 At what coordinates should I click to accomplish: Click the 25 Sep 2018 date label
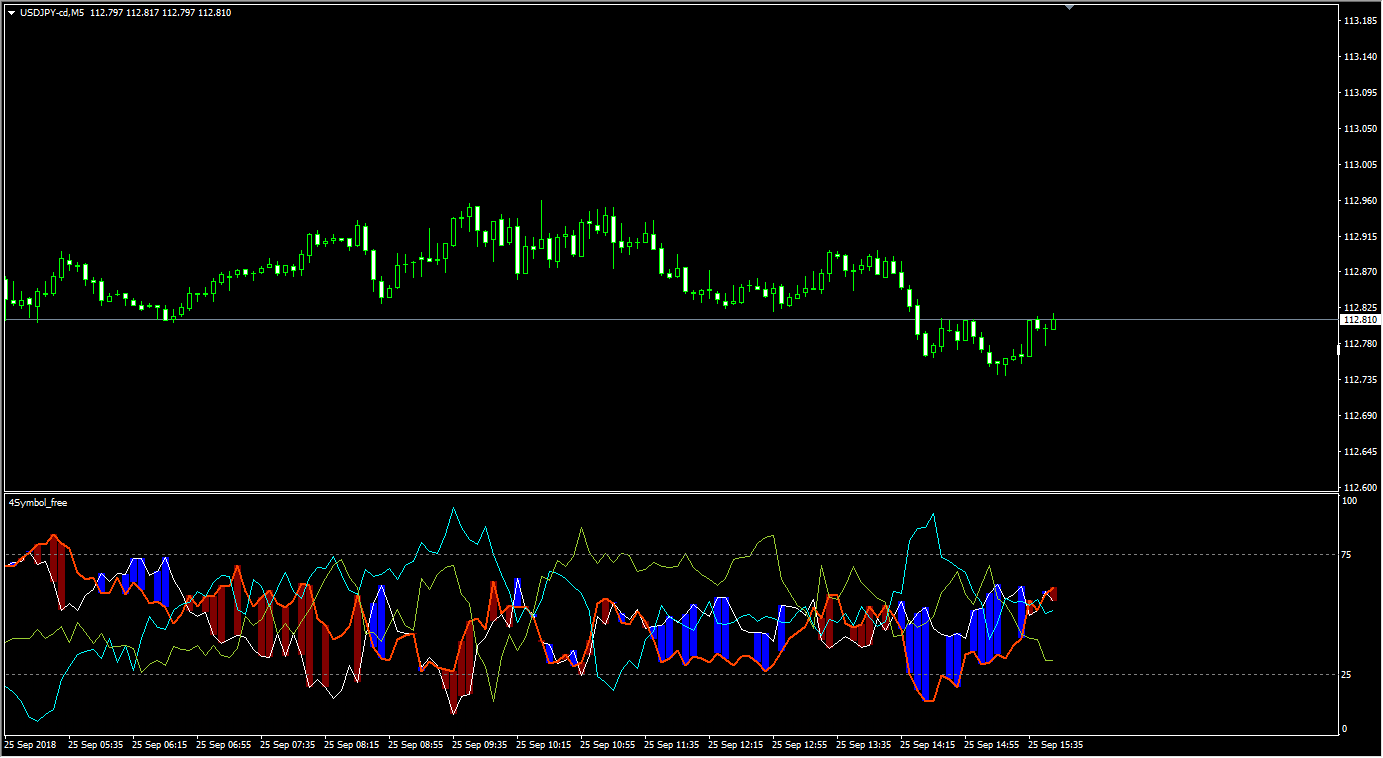point(32,745)
